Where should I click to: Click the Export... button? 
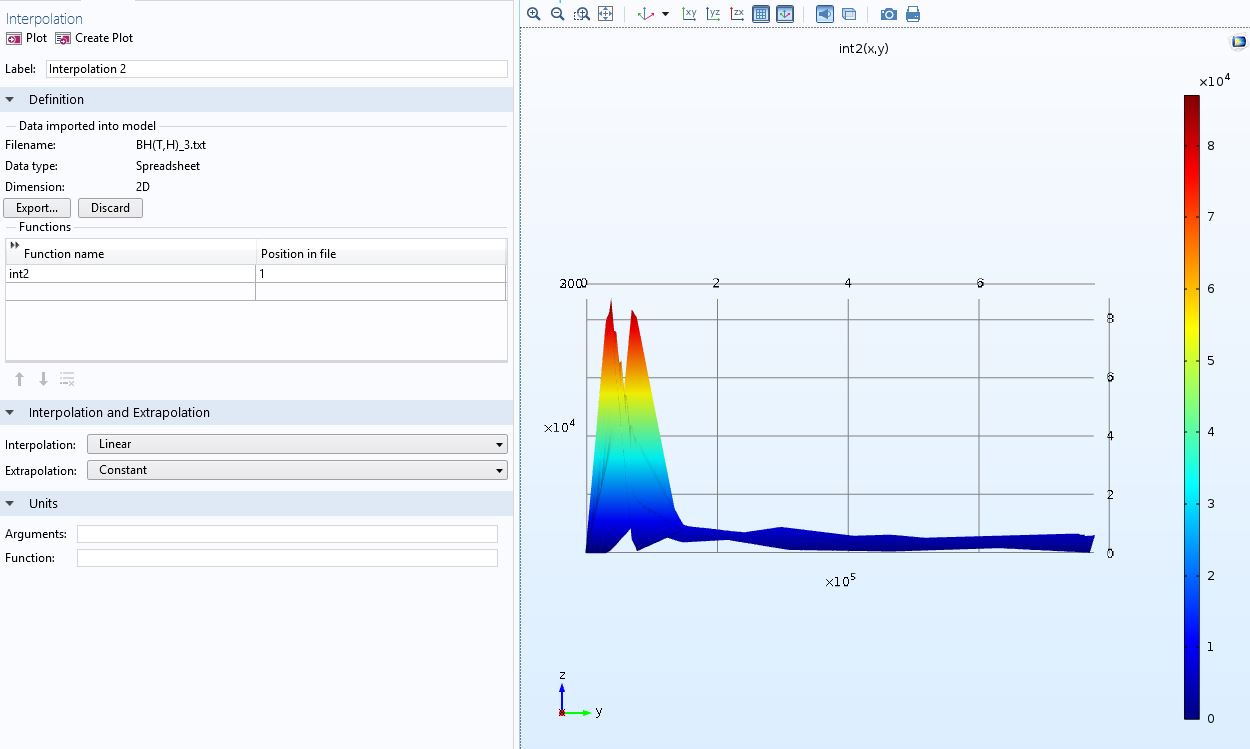(x=37, y=208)
